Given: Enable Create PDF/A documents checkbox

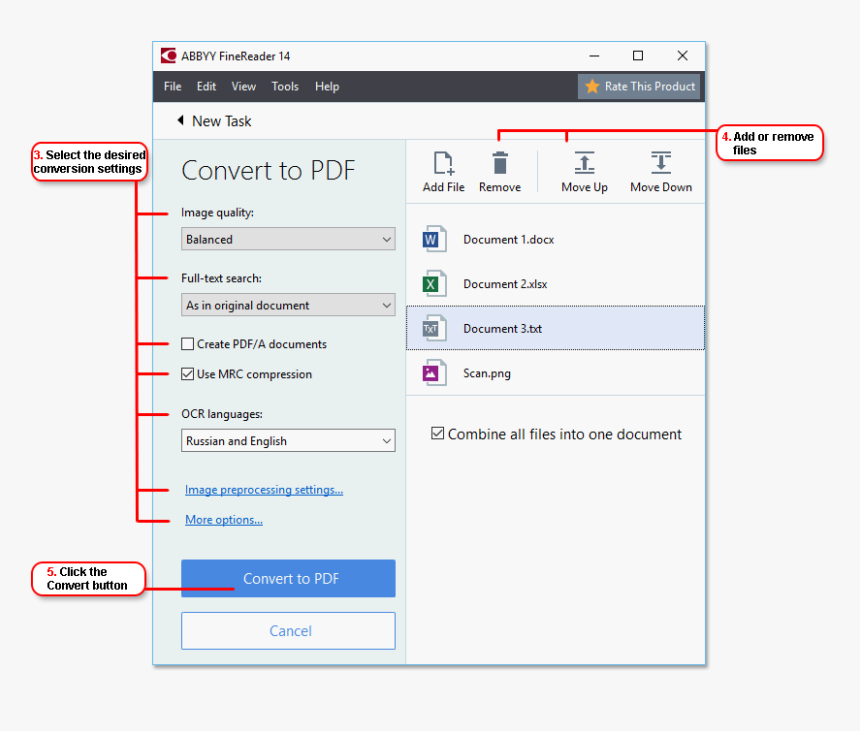Looking at the screenshot, I should coord(188,344).
